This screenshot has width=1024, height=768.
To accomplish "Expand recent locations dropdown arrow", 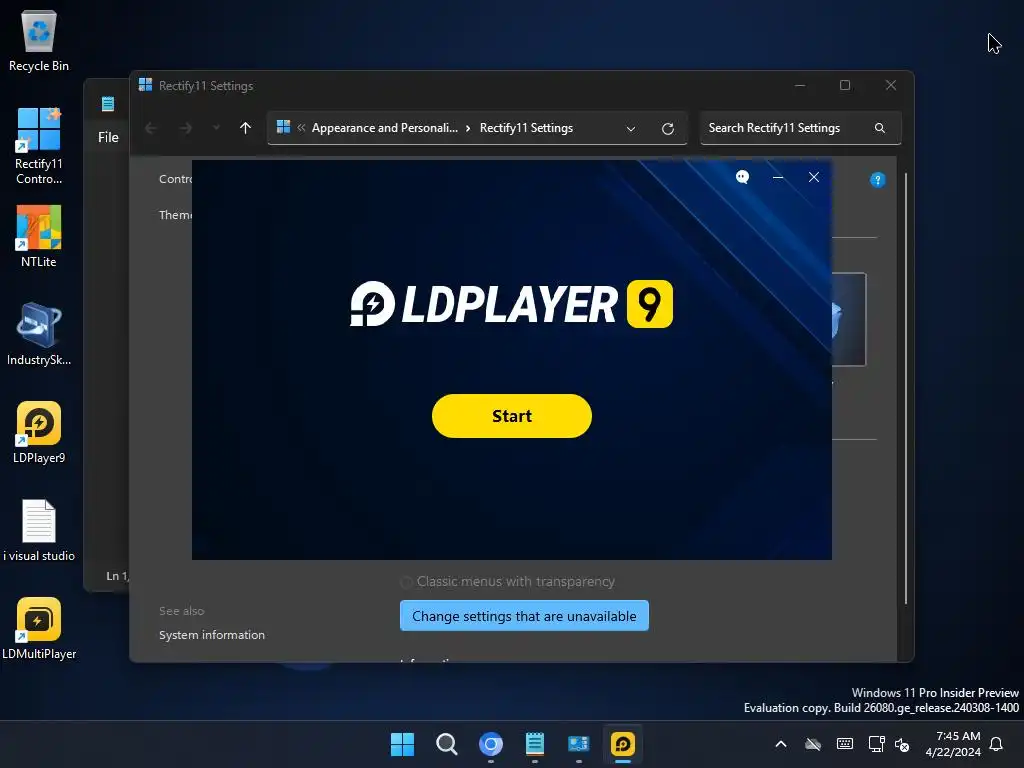I will pyautogui.click(x=216, y=128).
